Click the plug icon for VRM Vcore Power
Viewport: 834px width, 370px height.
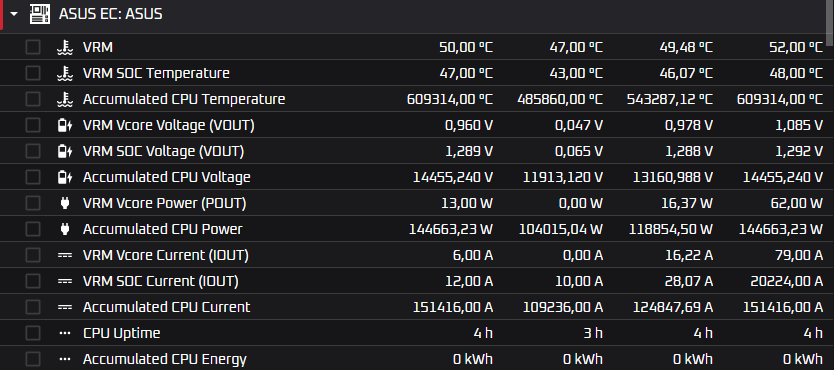point(64,203)
